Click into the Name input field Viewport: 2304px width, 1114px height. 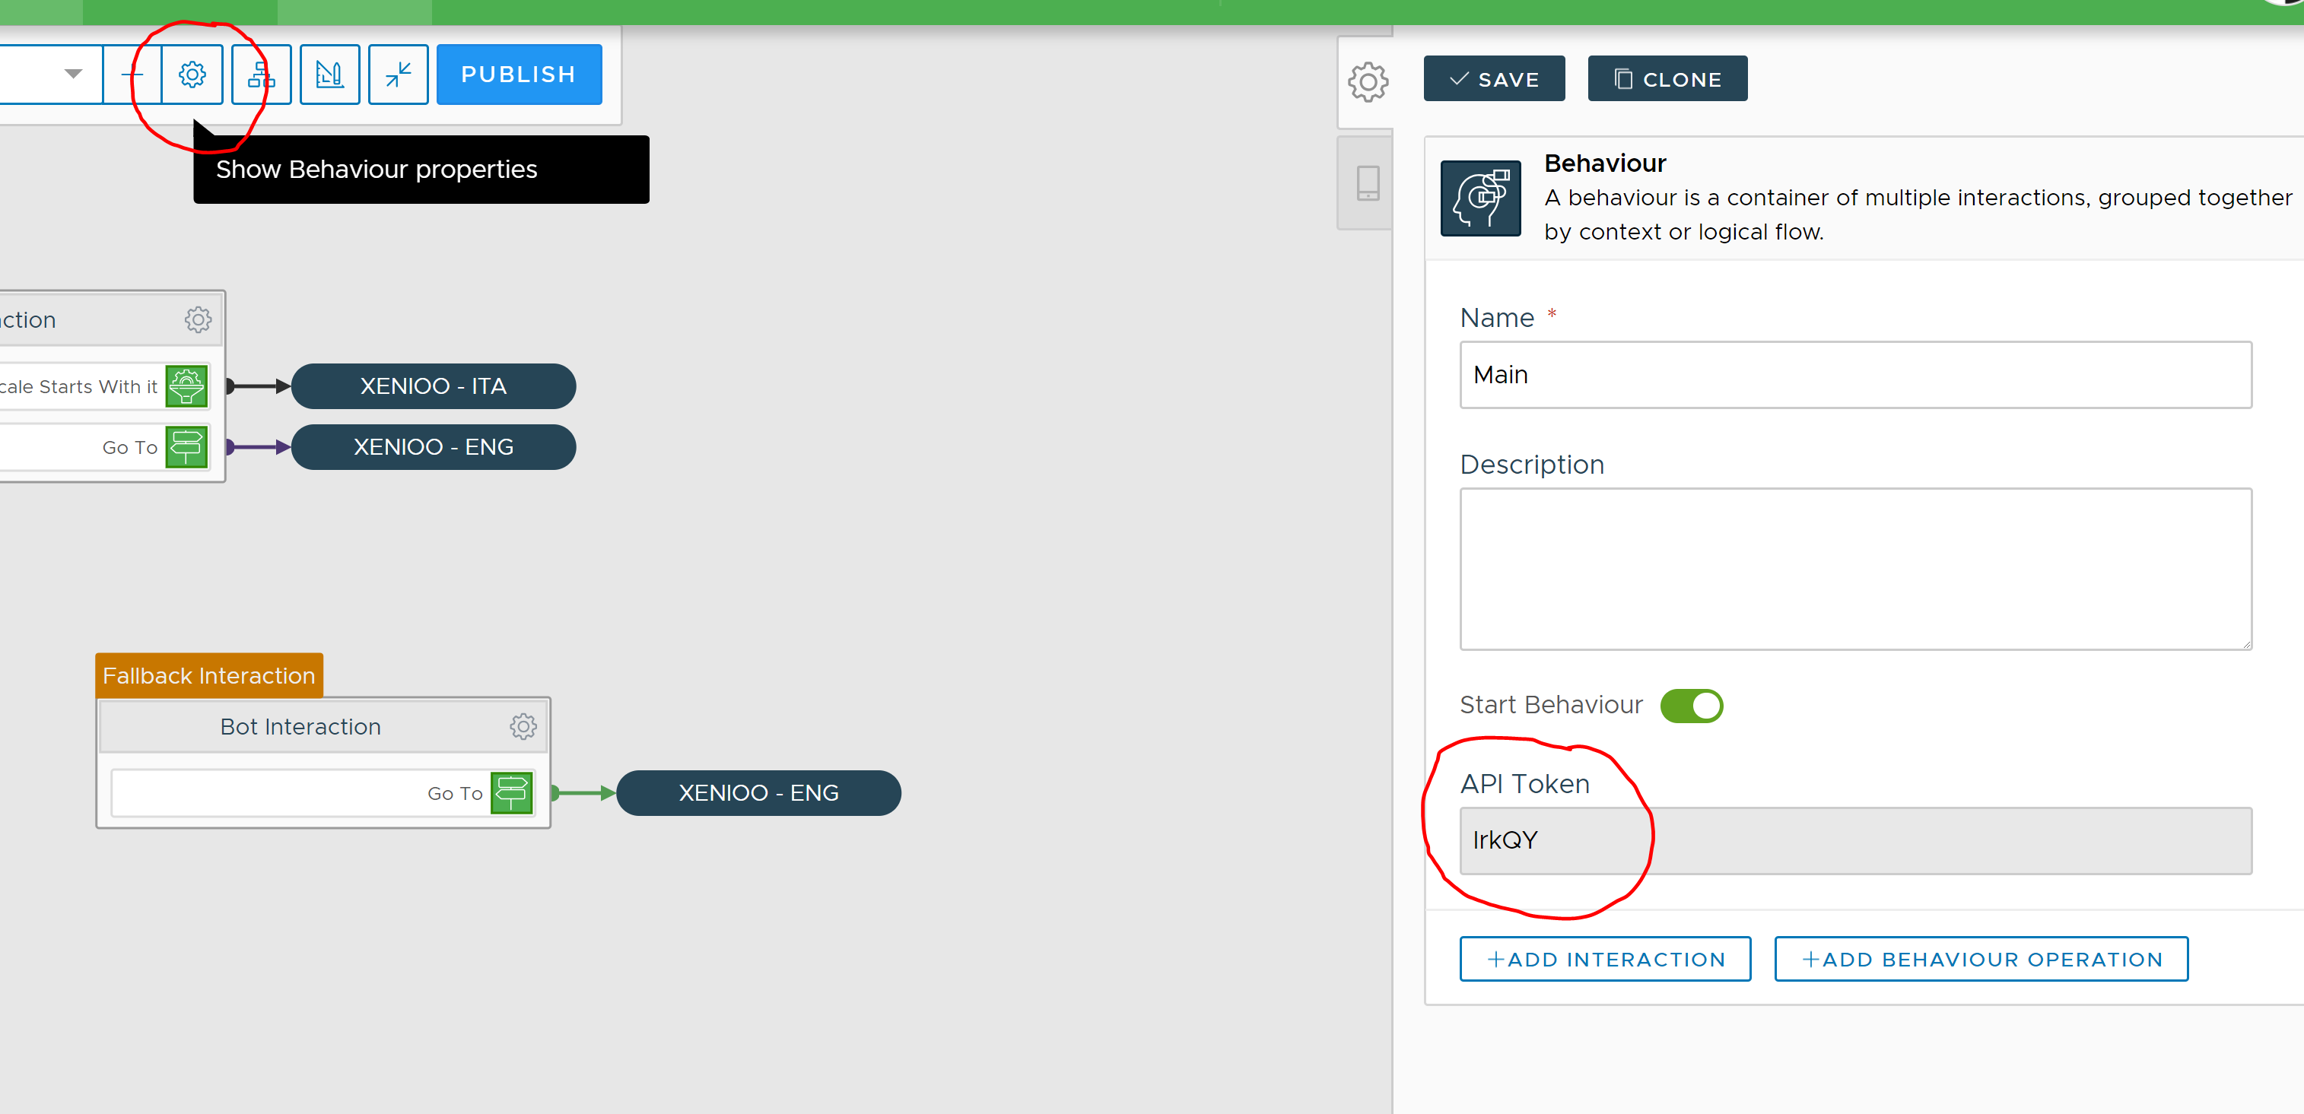(x=1855, y=375)
